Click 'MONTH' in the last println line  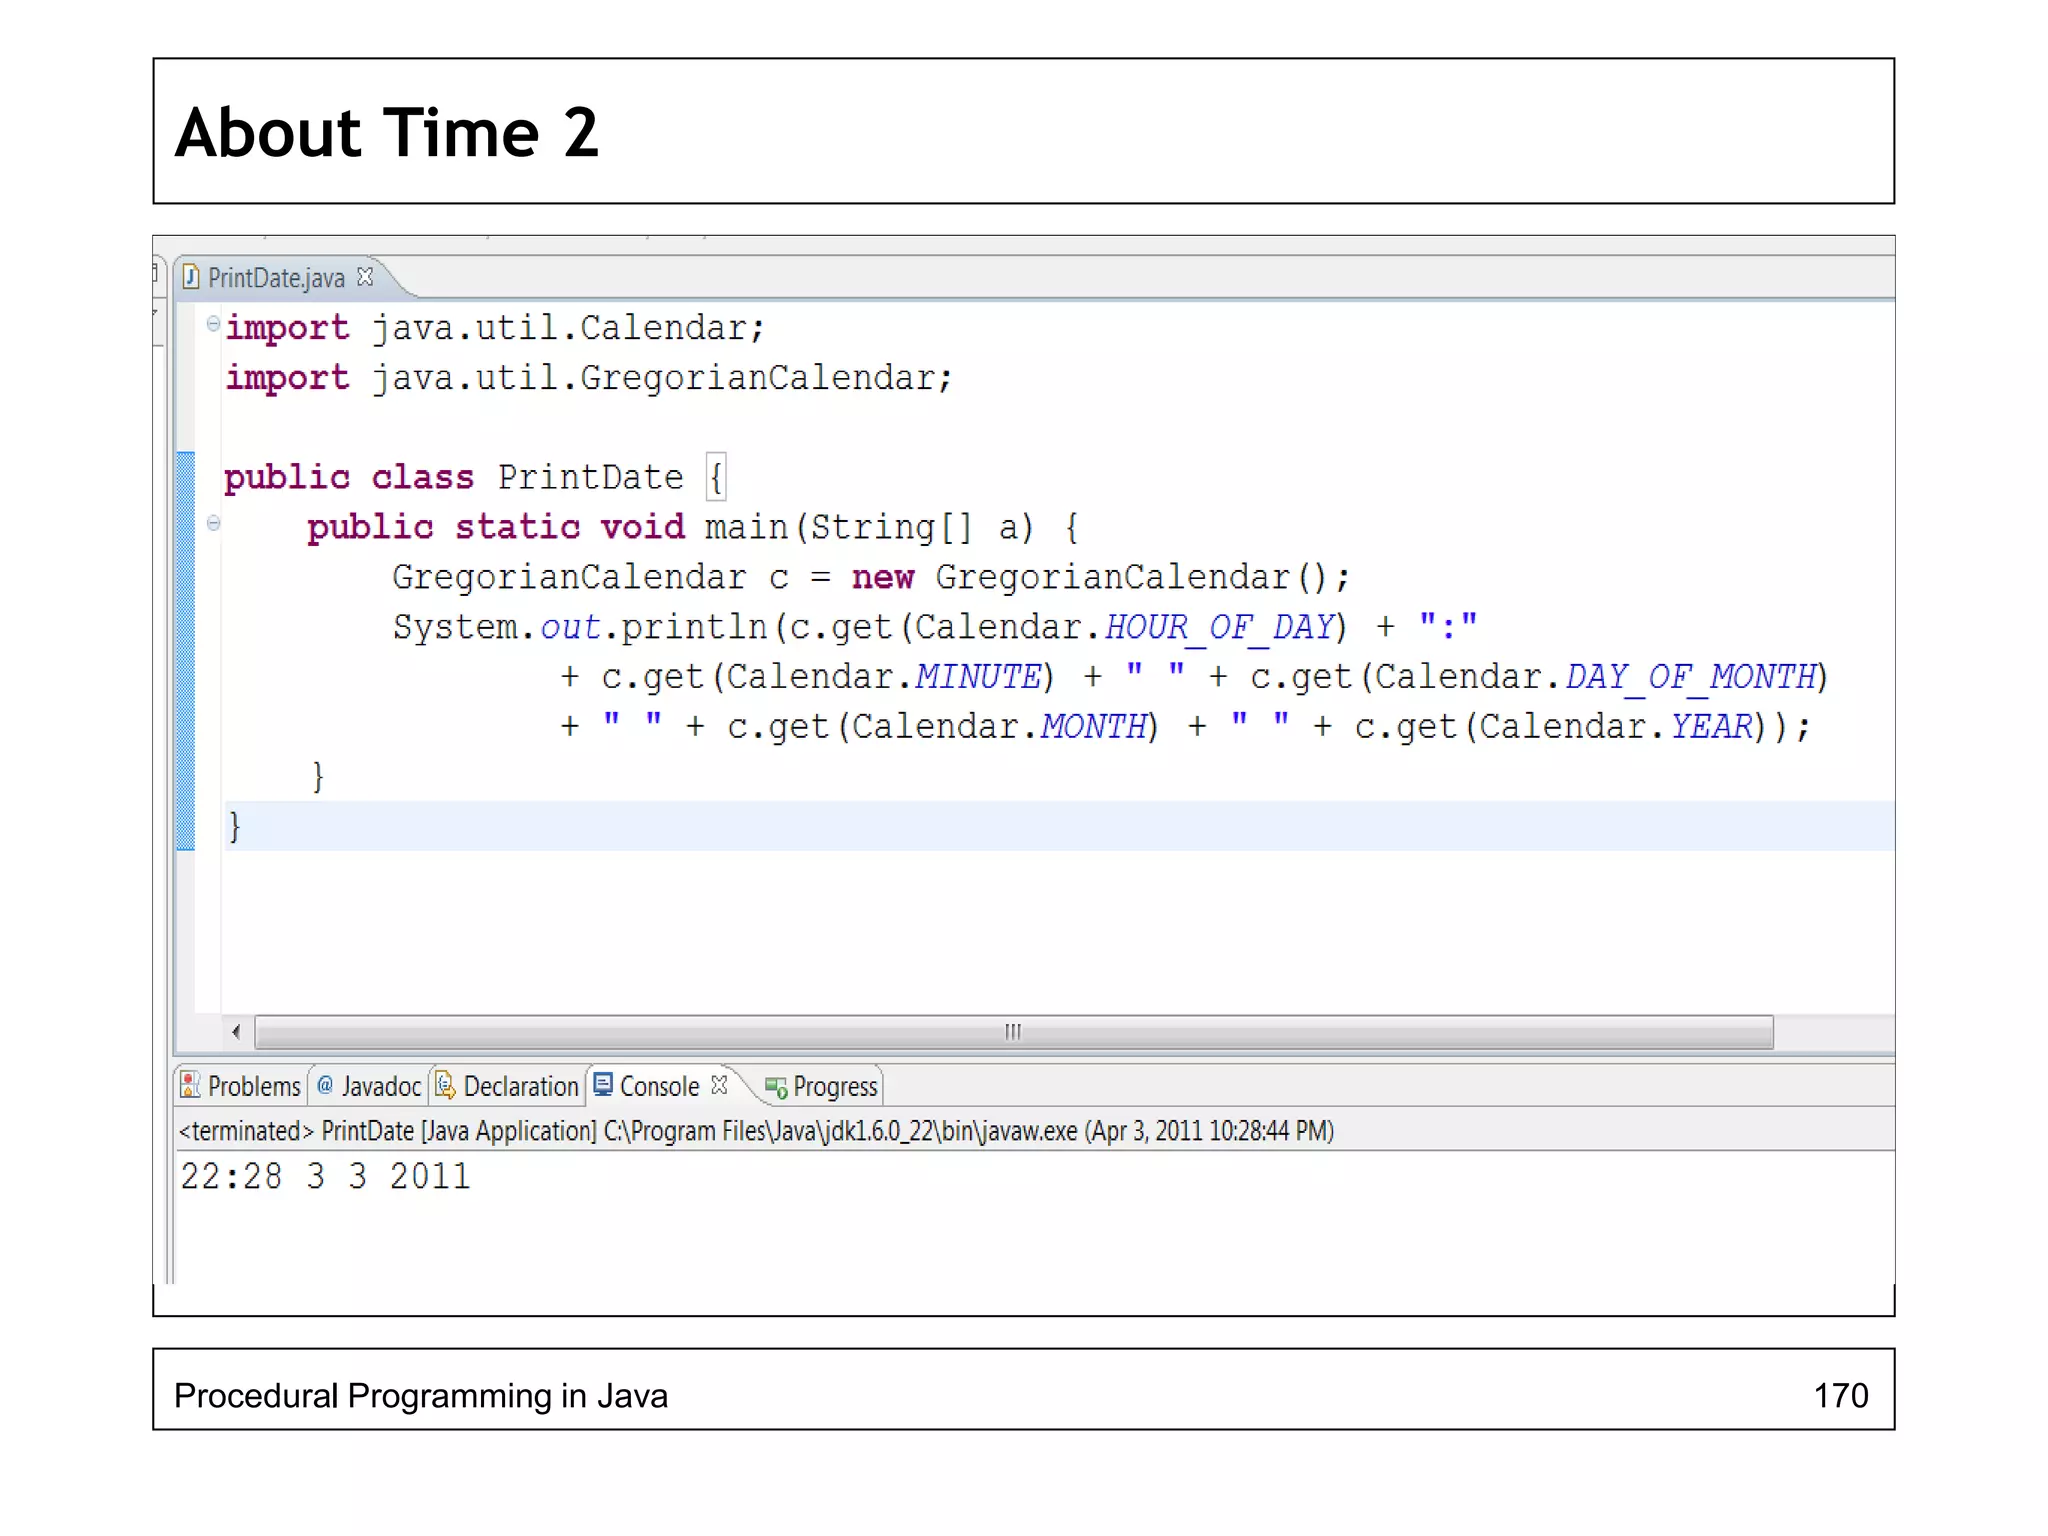click(x=1094, y=727)
